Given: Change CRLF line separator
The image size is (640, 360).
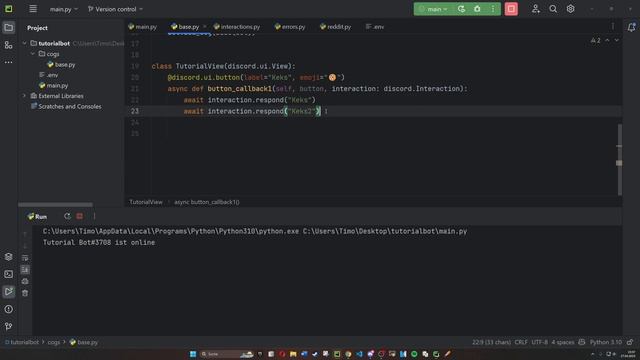Looking at the screenshot, I should 521,342.
